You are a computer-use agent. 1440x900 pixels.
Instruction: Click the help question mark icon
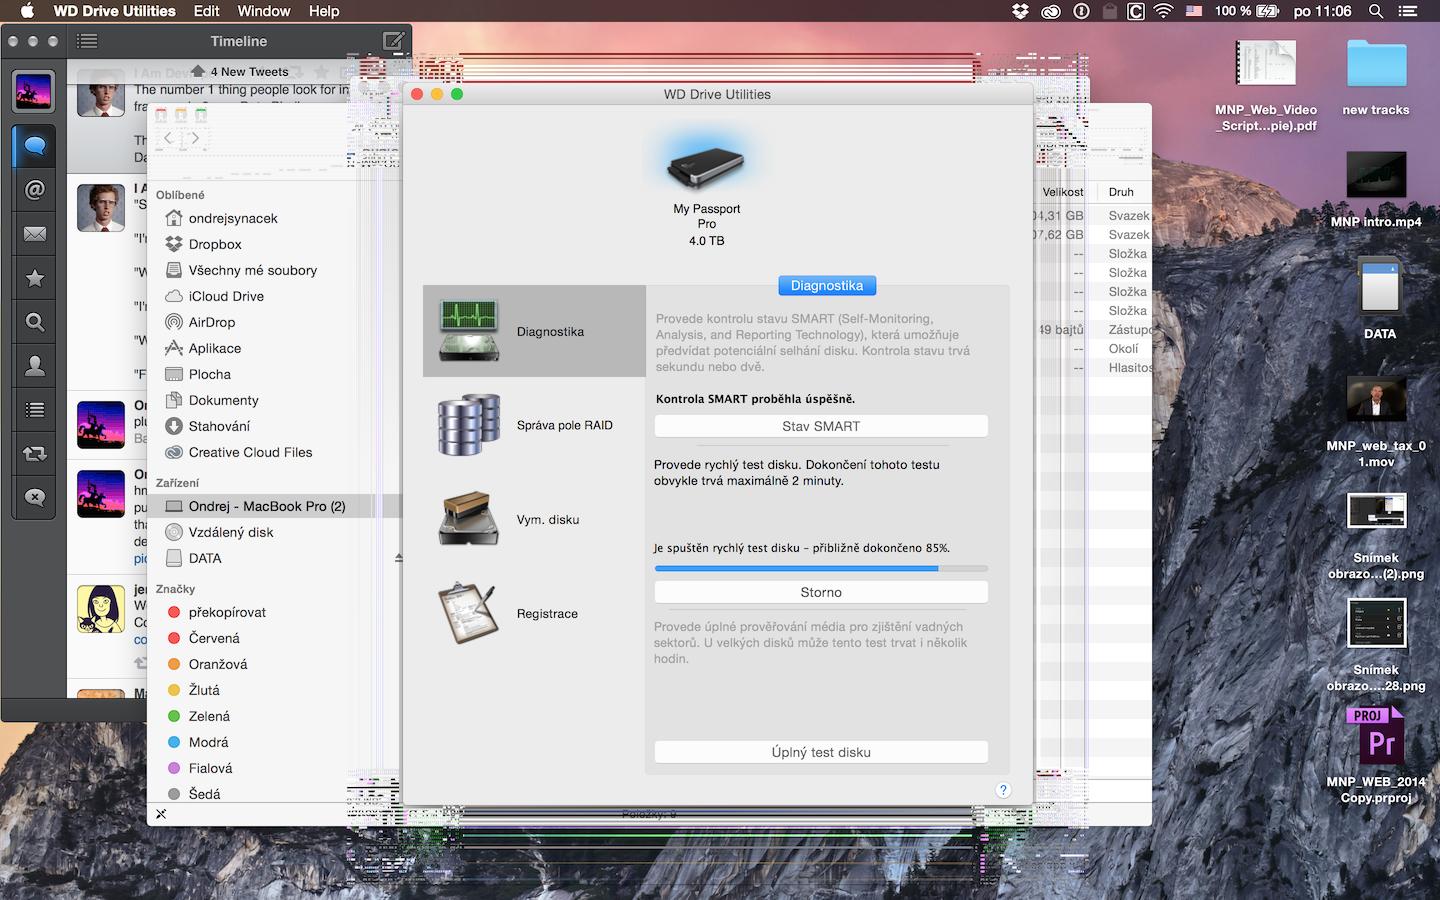click(1003, 790)
